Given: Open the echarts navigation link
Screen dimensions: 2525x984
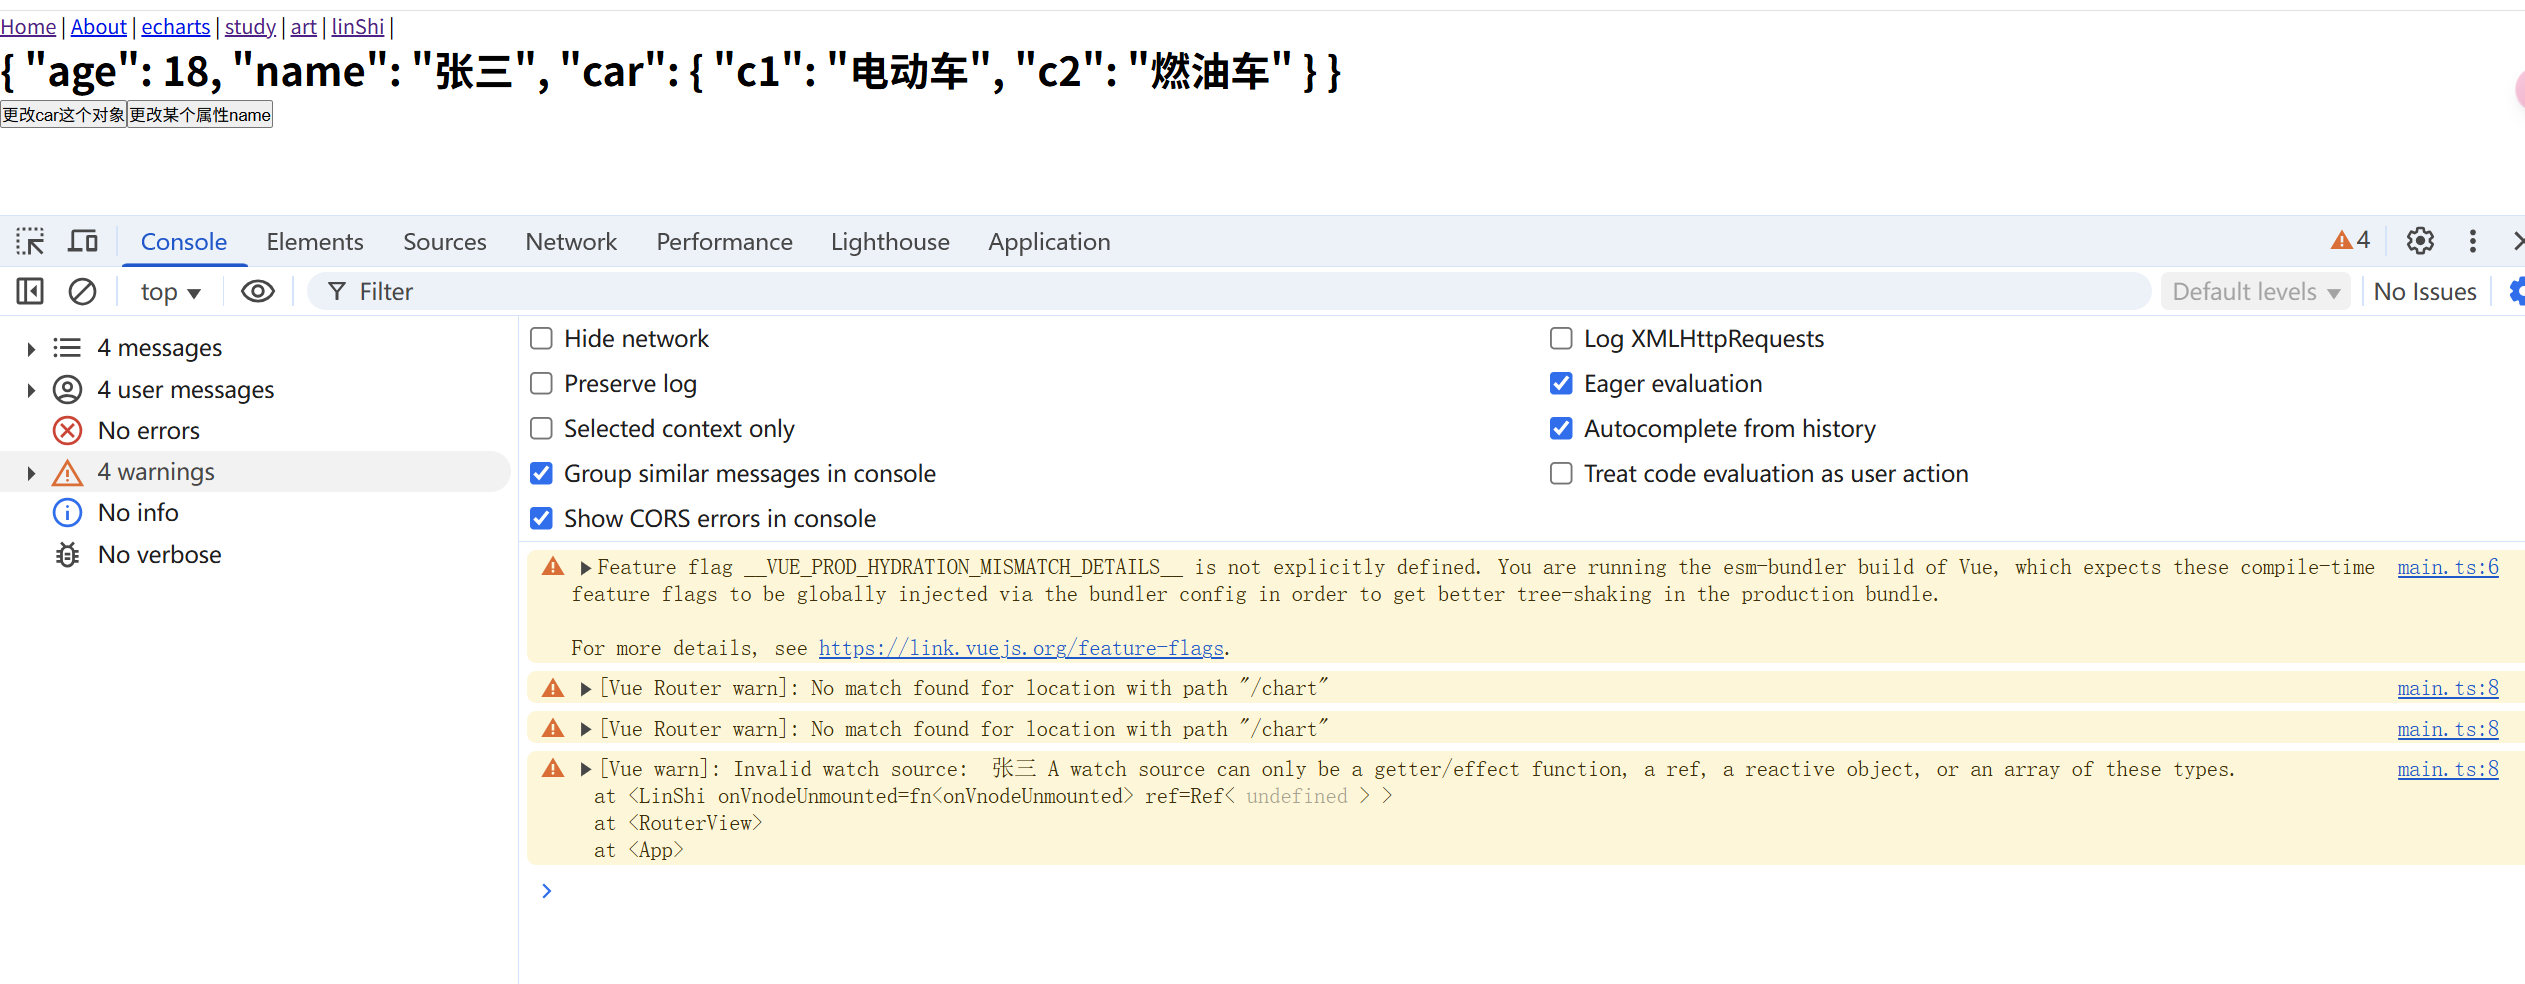Looking at the screenshot, I should (175, 27).
